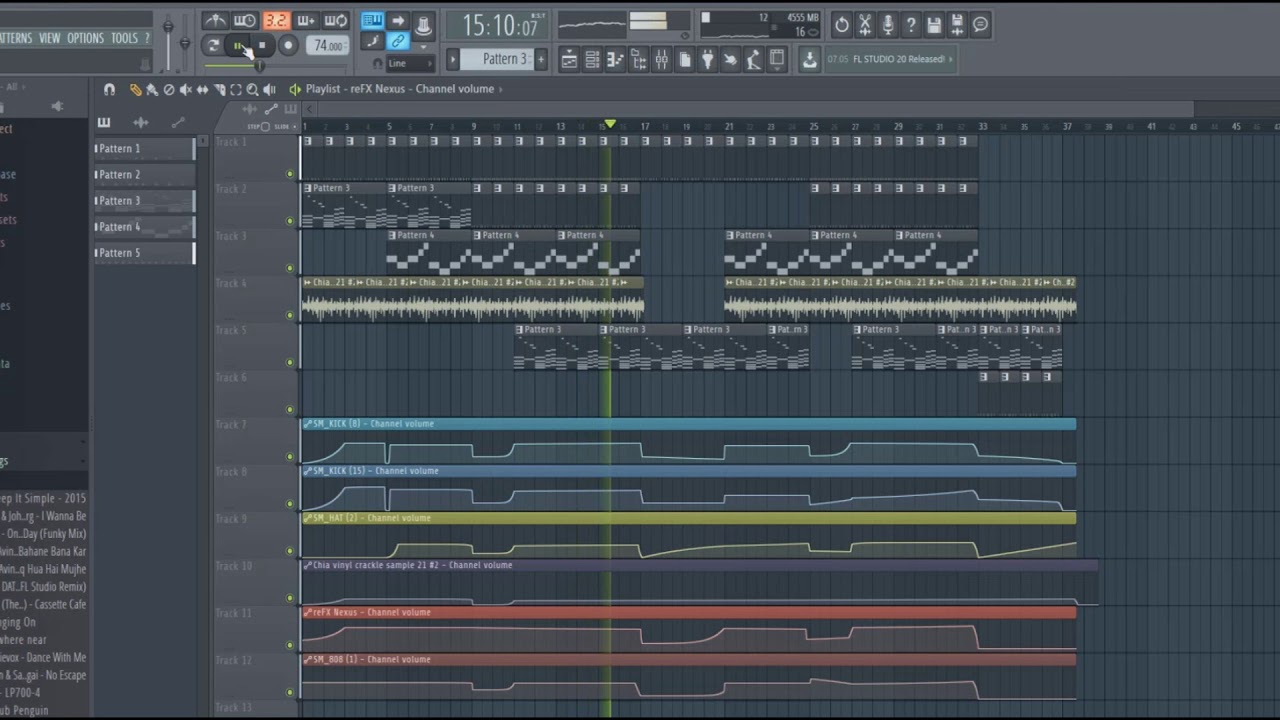
Task: Toggle the recording countdown 3.2 button
Action: 277,21
